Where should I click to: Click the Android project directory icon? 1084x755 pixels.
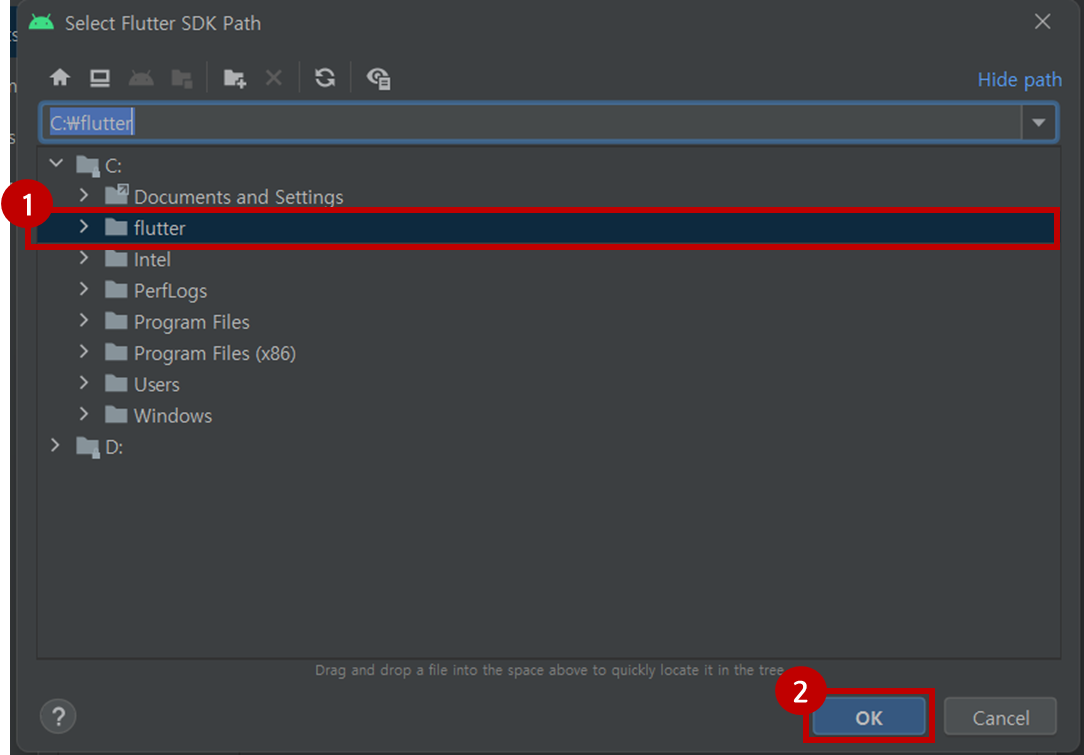tap(141, 78)
